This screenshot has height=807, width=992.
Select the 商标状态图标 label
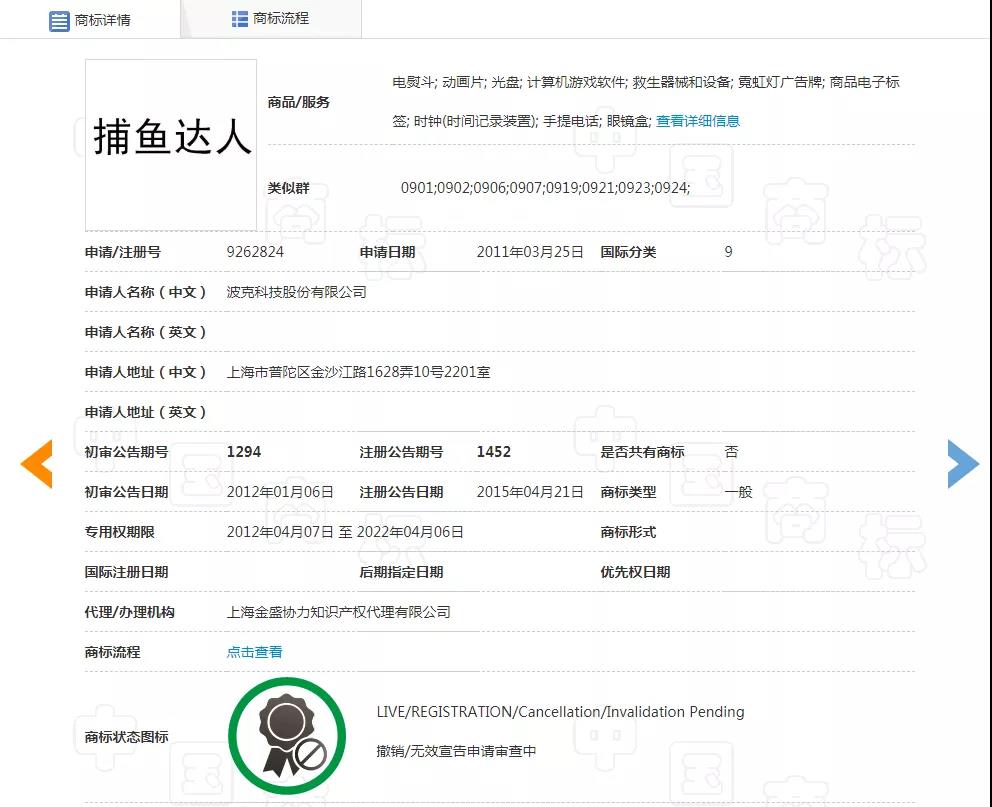pyautogui.click(x=127, y=737)
